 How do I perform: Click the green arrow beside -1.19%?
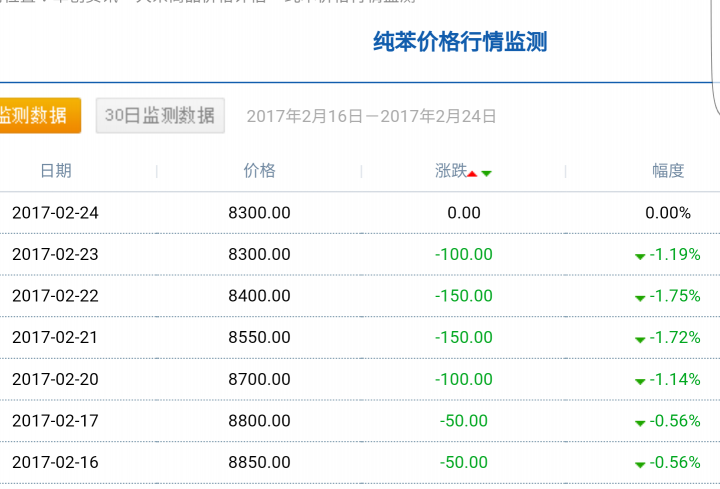tap(640, 257)
